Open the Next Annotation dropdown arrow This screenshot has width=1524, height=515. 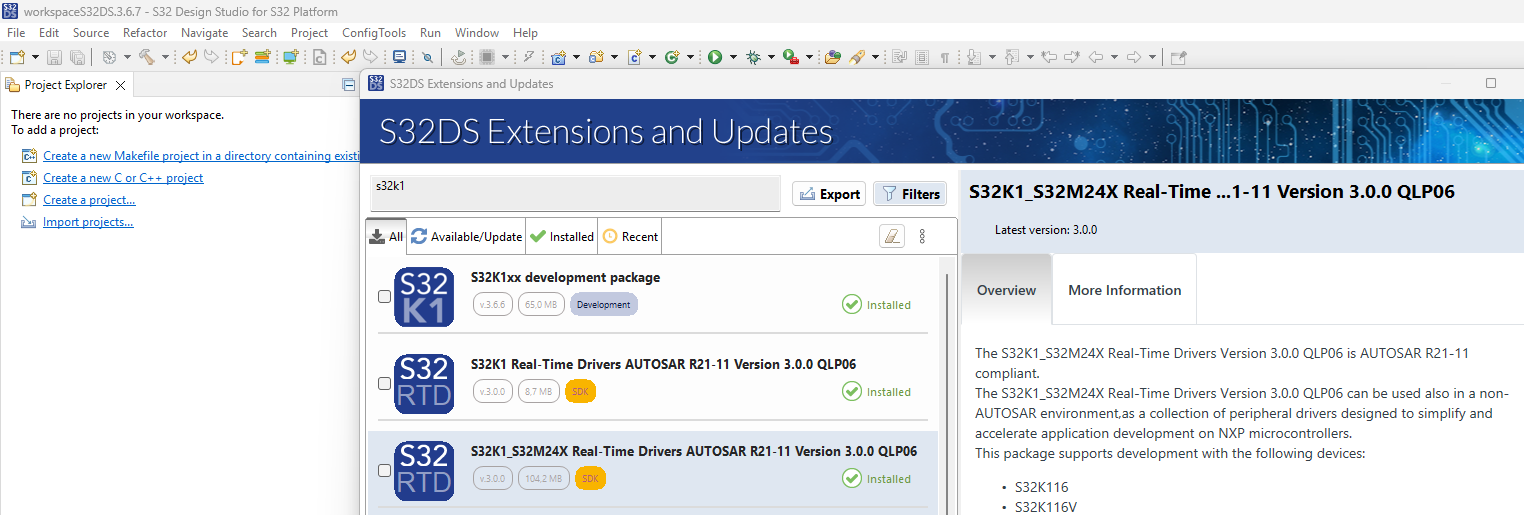[992, 57]
